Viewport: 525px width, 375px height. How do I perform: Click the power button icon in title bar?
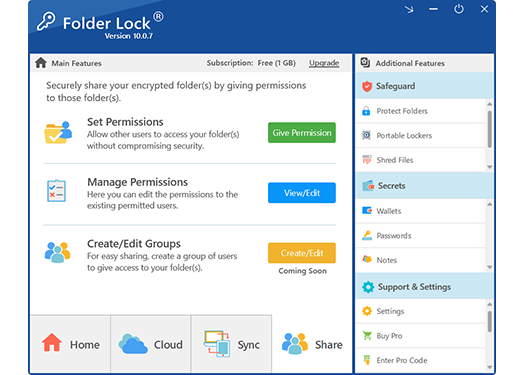(459, 9)
